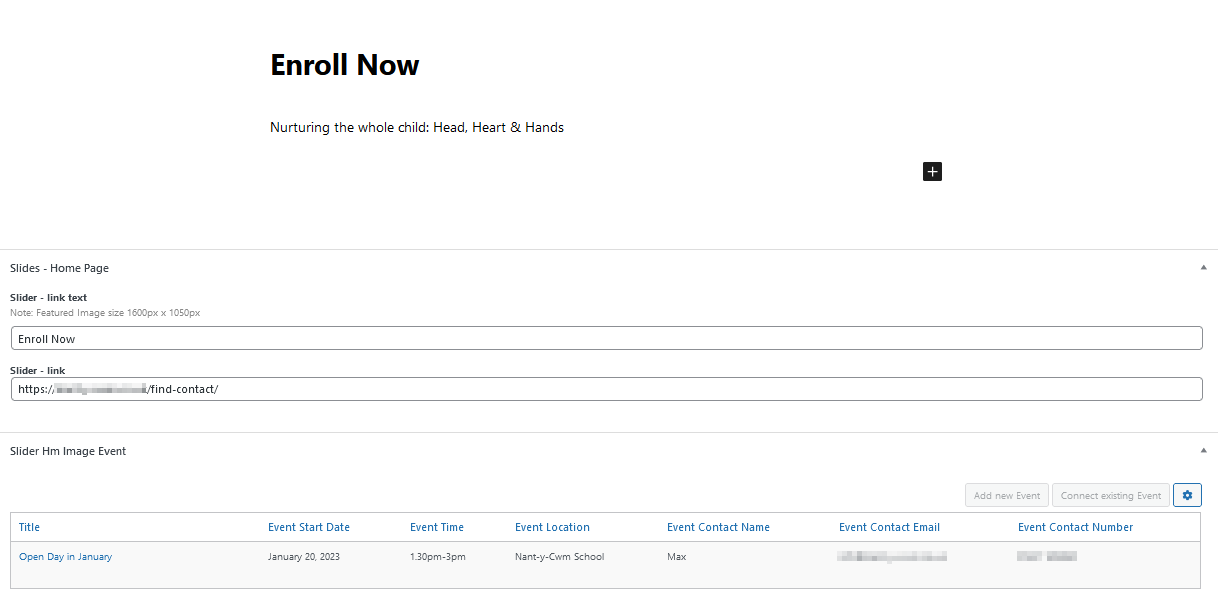Sort by Event Contact Name column

(x=718, y=527)
